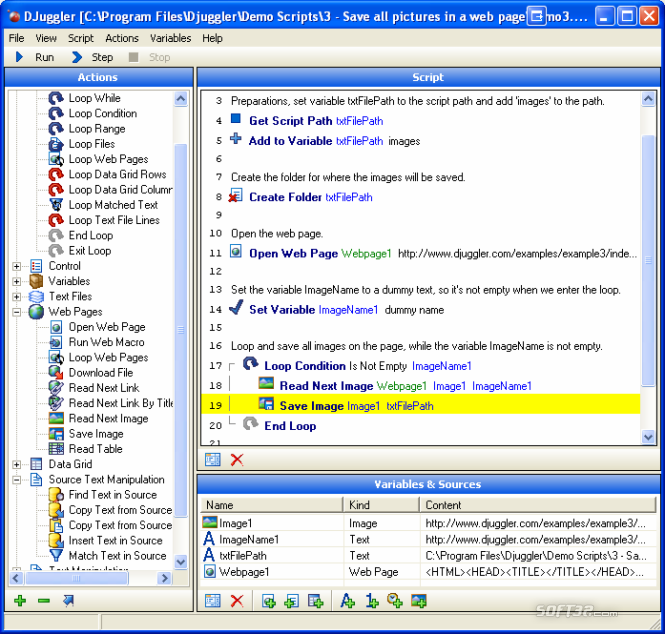Click the Actions tree scroll up arrow
This screenshot has width=665, height=634.
181,99
